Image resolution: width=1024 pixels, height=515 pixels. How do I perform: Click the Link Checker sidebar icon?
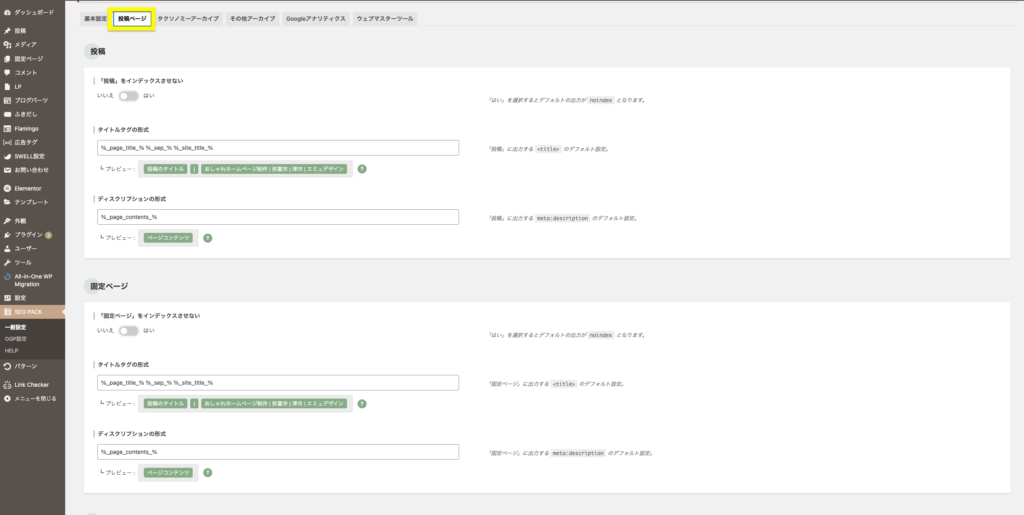point(7,384)
